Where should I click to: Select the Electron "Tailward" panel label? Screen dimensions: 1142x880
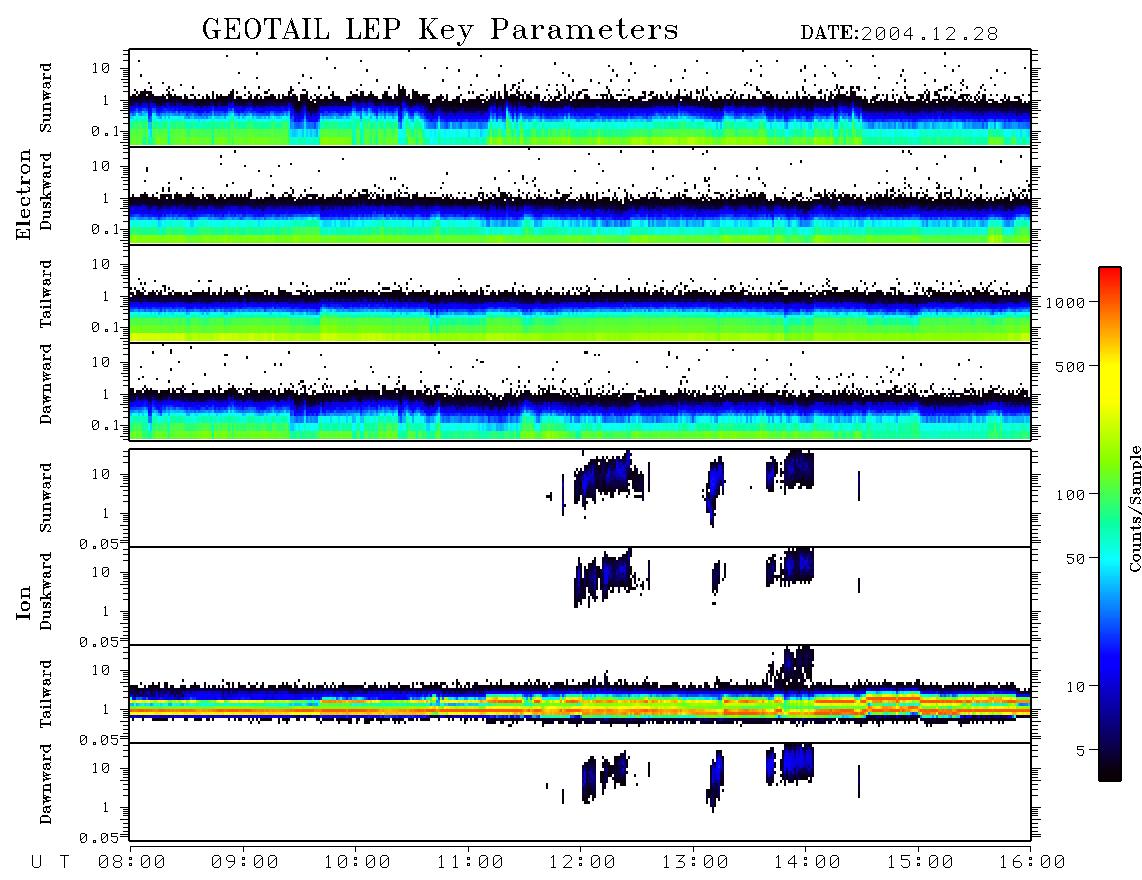(x=46, y=294)
